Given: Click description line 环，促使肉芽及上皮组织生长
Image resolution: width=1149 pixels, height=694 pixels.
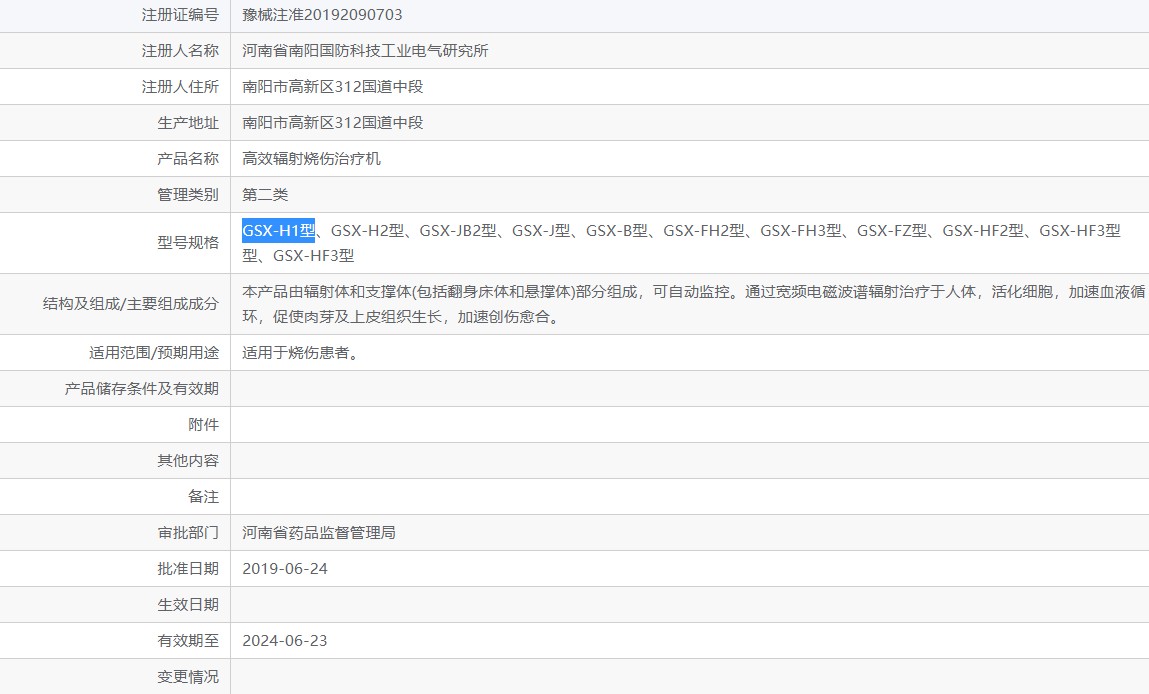Looking at the screenshot, I should pos(401,317).
